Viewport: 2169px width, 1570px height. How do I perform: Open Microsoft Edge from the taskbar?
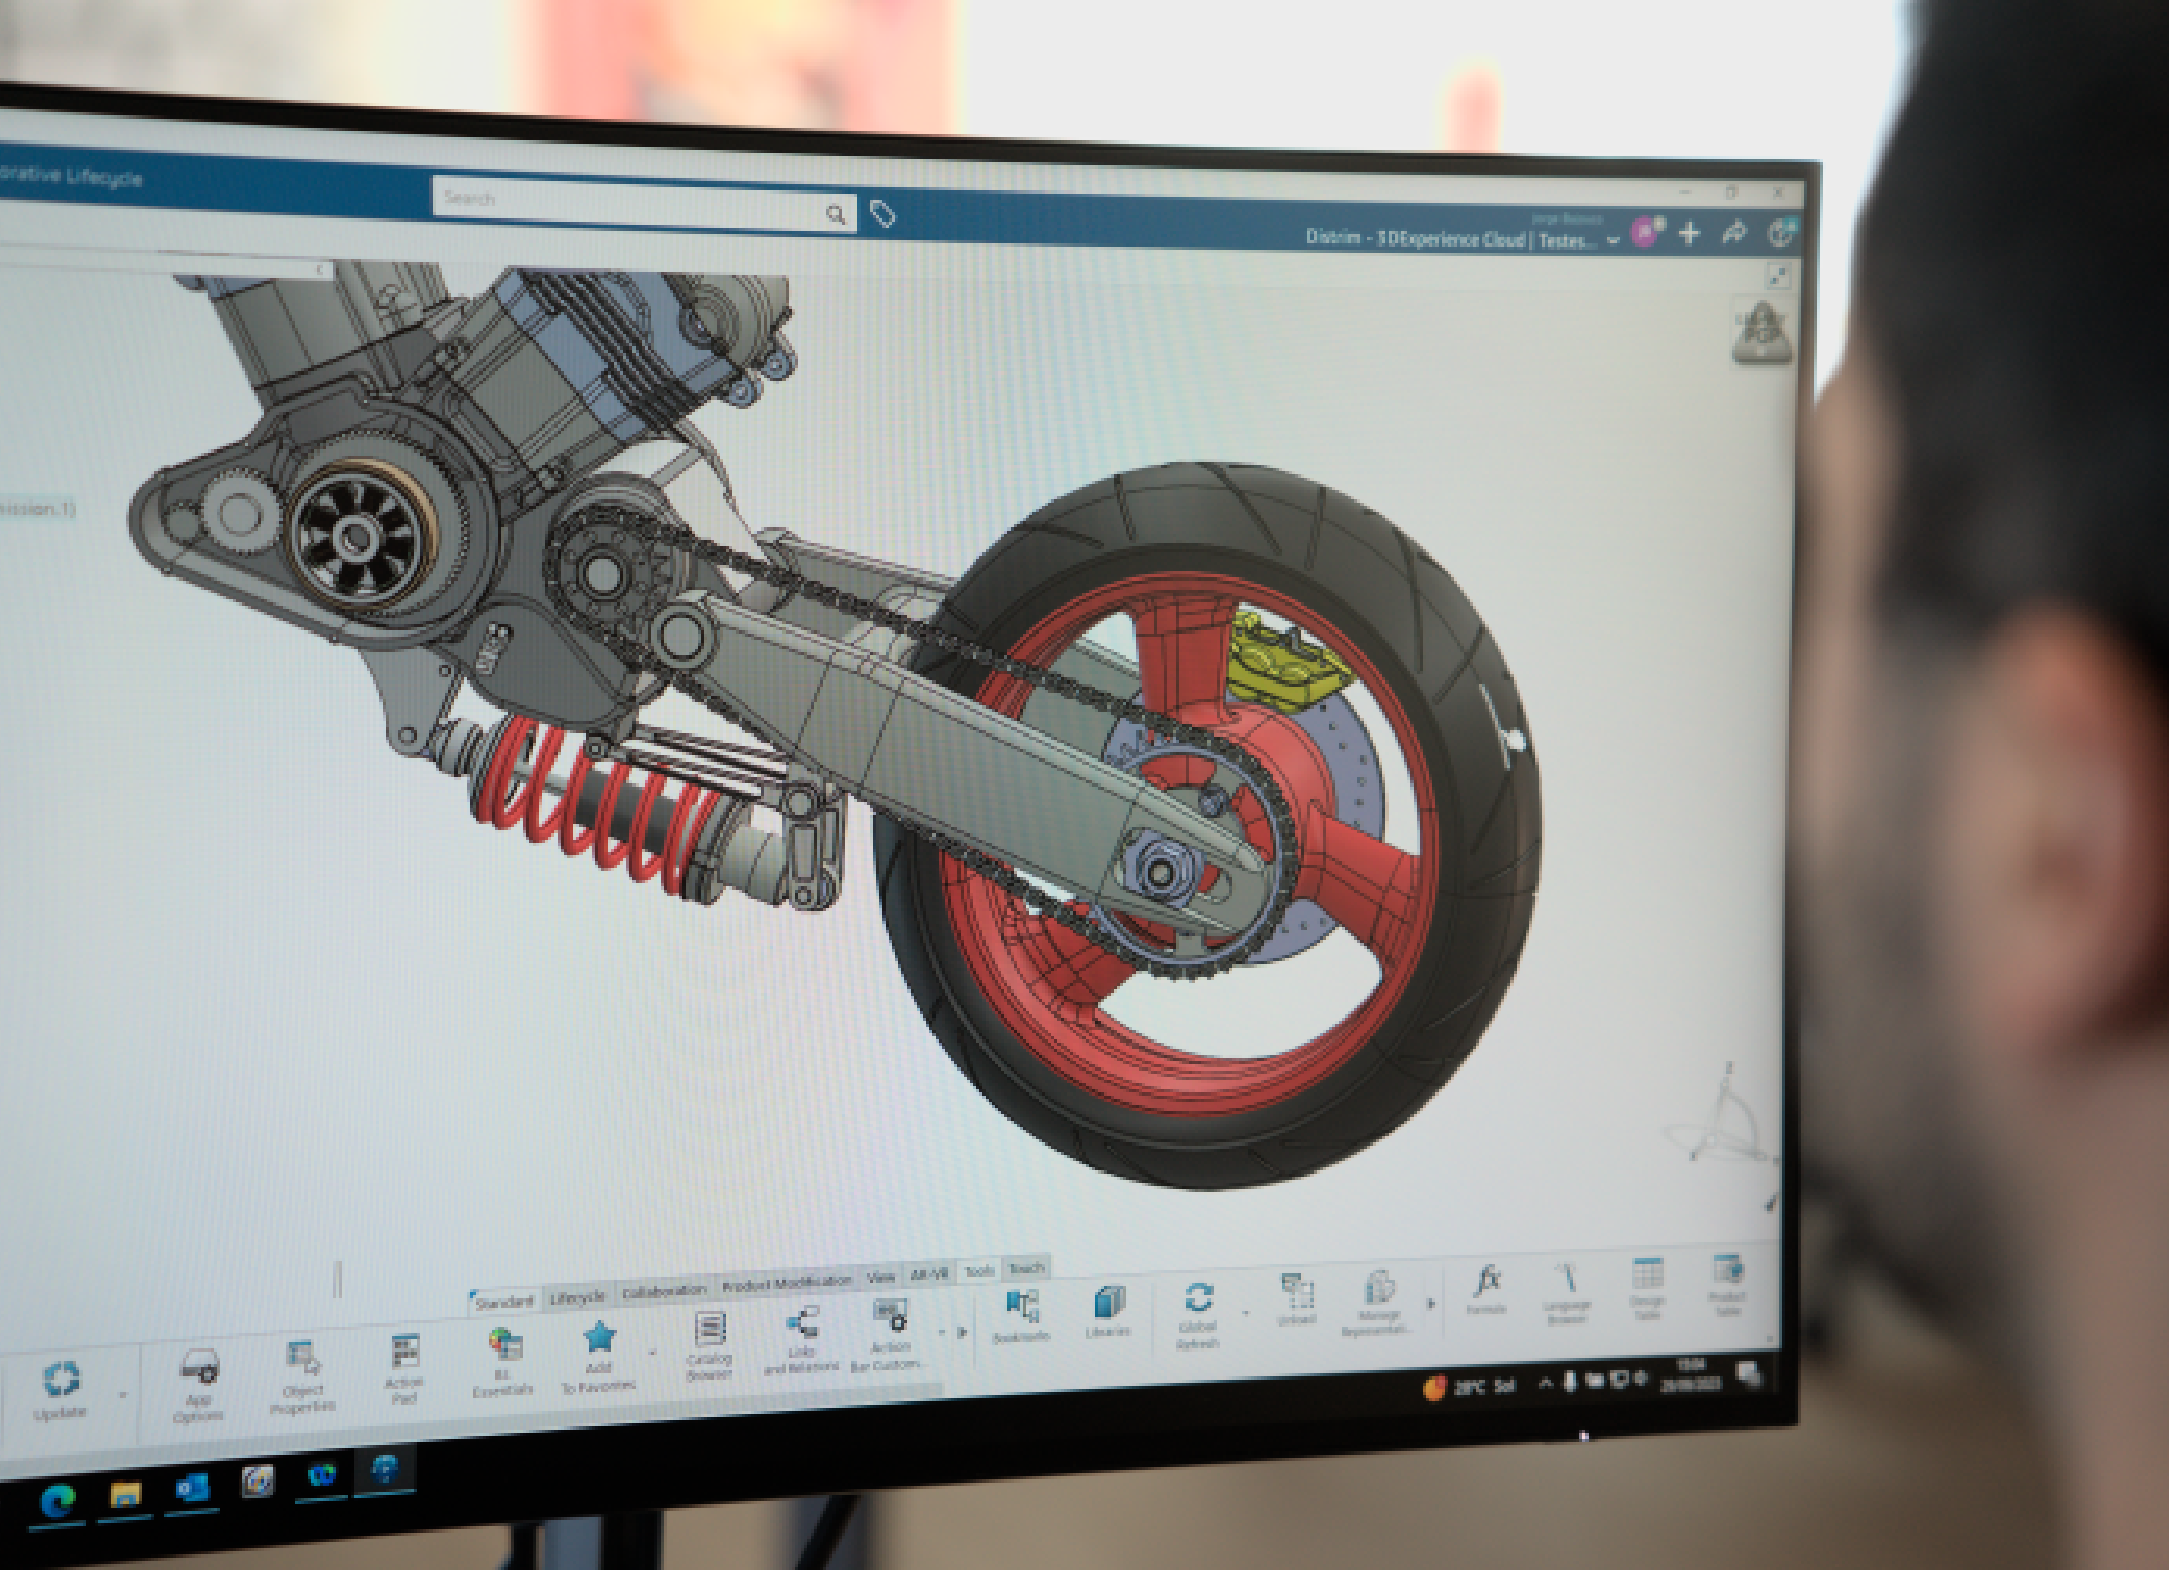(58, 1500)
